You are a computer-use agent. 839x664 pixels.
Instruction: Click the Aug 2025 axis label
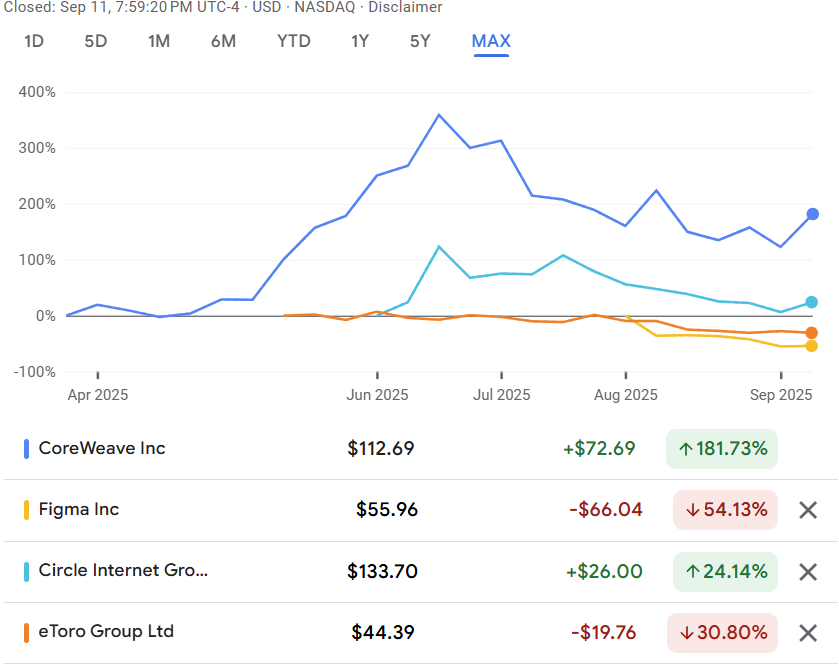coord(626,395)
